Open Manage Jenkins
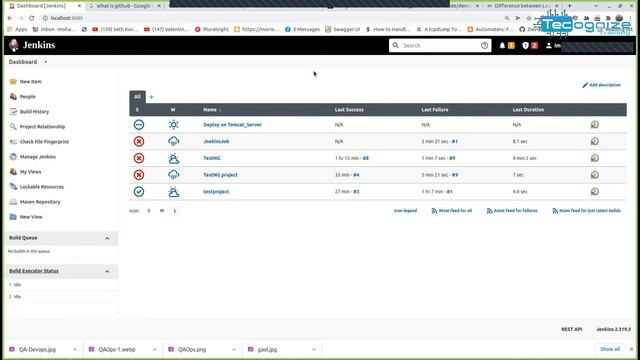The width and height of the screenshot is (640, 360). pos(38,157)
